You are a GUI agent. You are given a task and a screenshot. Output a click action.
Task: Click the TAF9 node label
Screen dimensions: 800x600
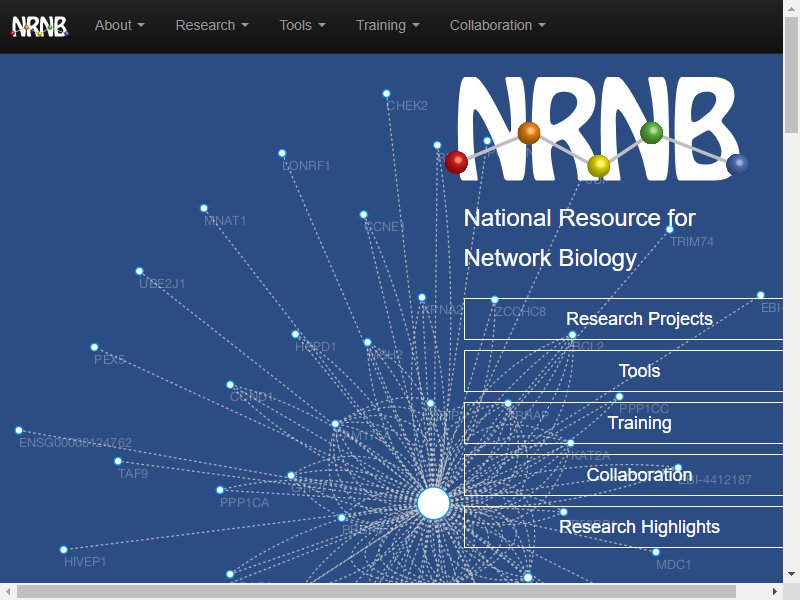133,474
